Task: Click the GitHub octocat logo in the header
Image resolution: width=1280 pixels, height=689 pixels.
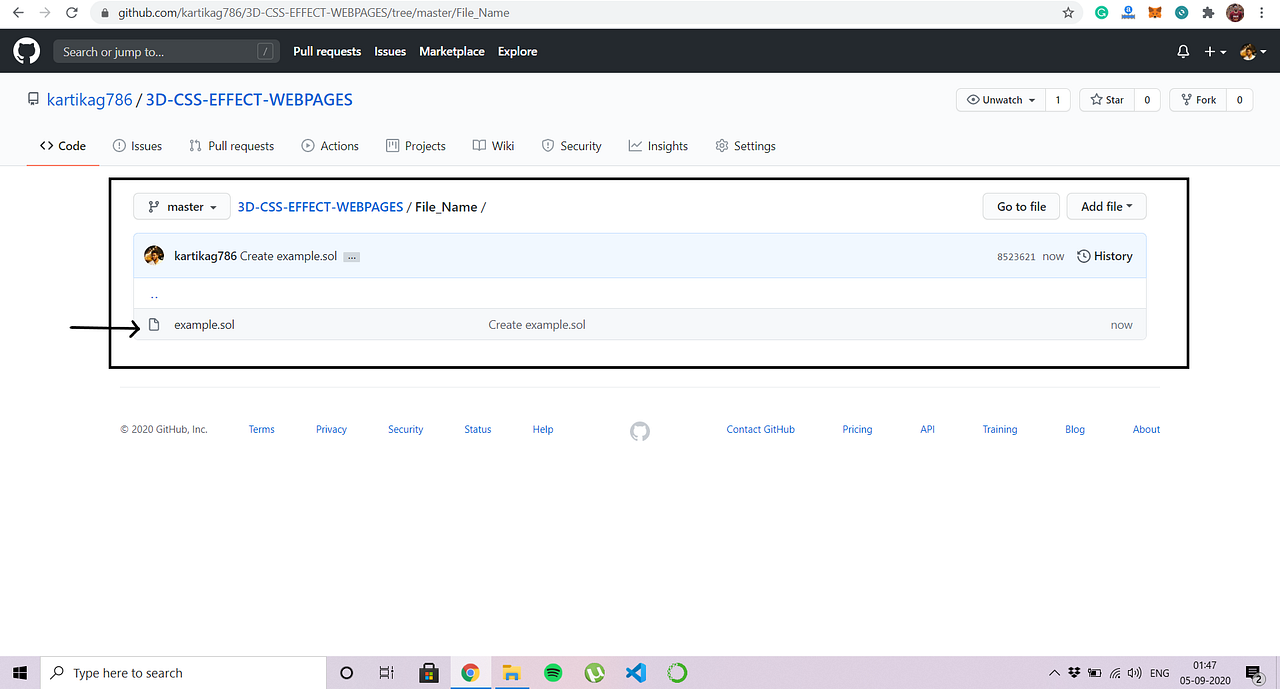Action: (26, 50)
